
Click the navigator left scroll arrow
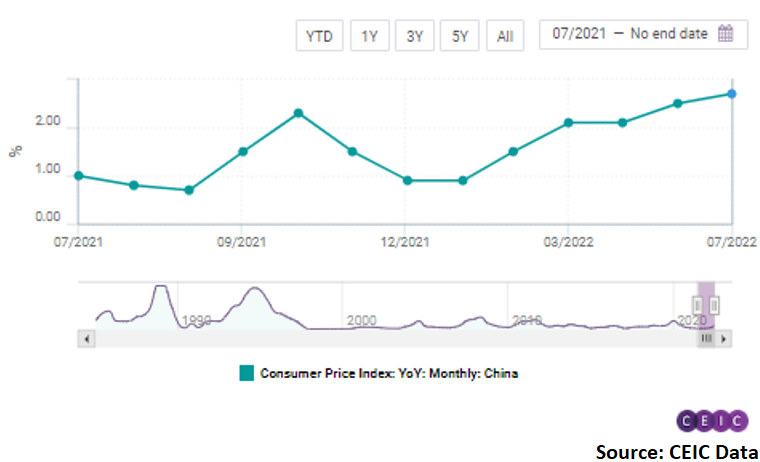coord(86,339)
